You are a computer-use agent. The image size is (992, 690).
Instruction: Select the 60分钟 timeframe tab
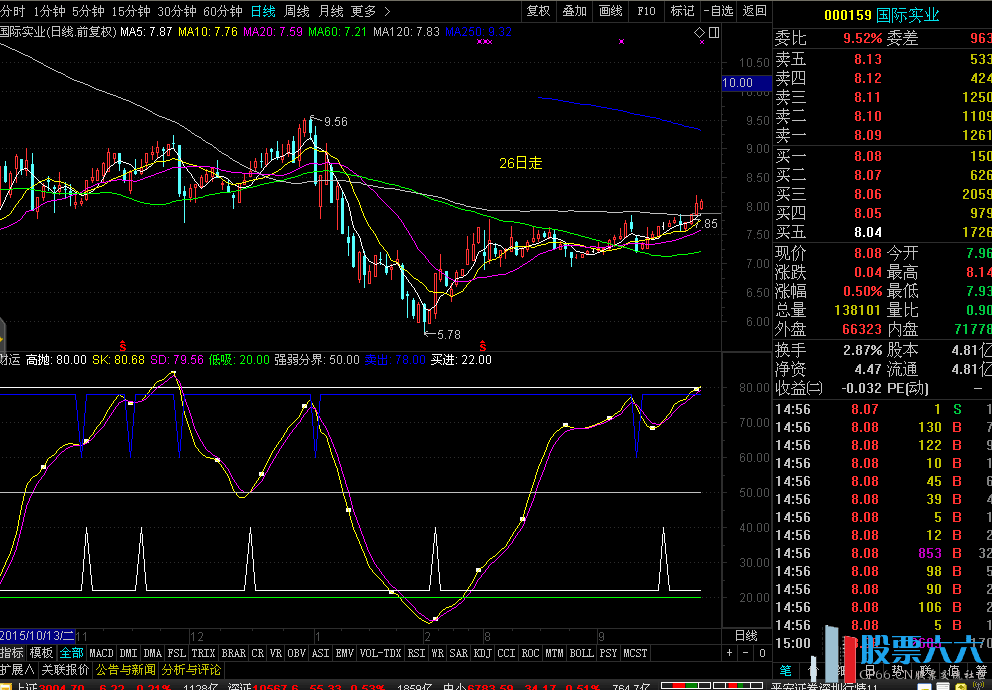(222, 11)
